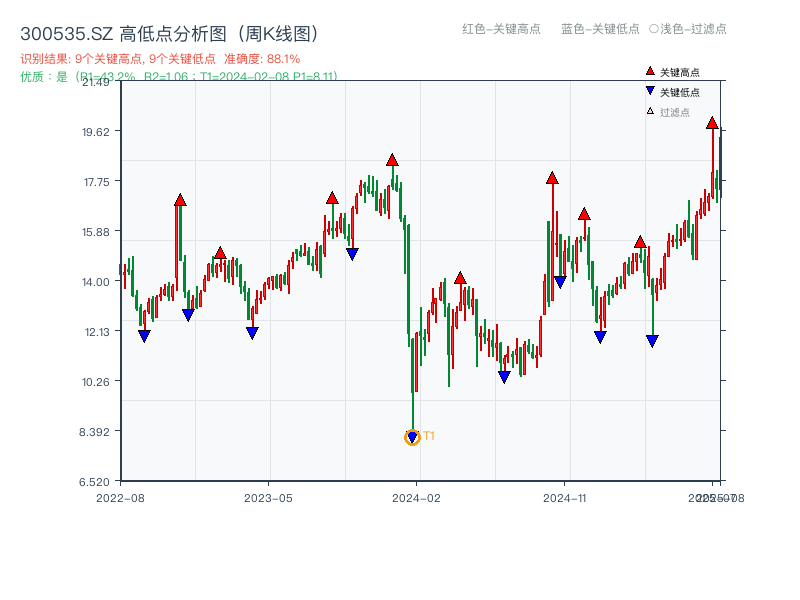The image size is (800, 600).
Task: Click the red 识别结果 summary line
Action: click(160, 59)
